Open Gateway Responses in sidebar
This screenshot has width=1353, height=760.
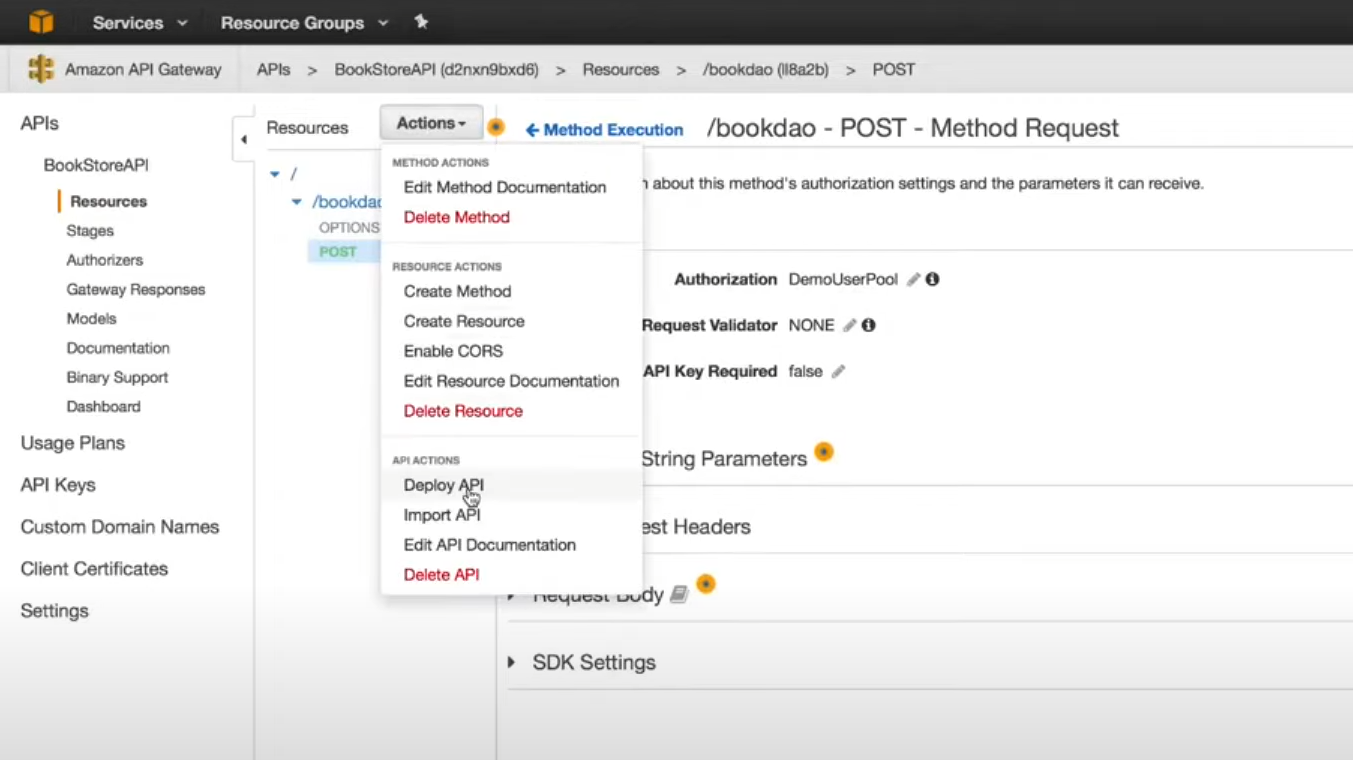pyautogui.click(x=136, y=290)
